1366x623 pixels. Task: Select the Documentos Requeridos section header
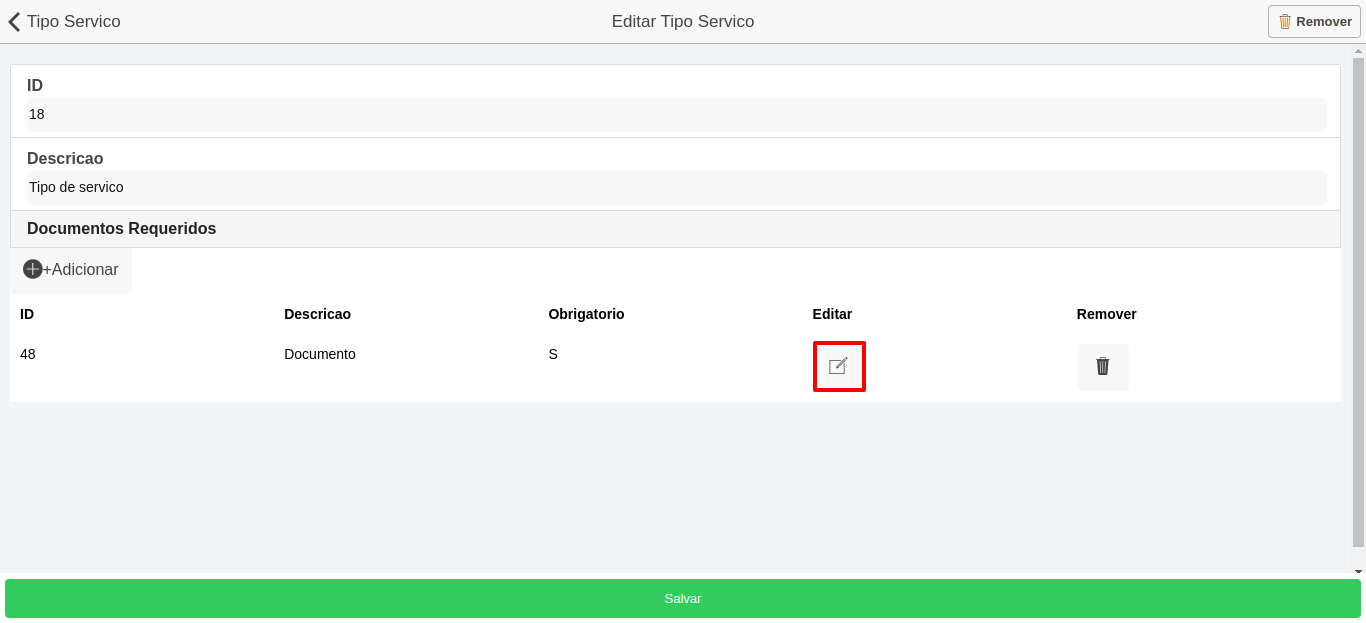122,228
